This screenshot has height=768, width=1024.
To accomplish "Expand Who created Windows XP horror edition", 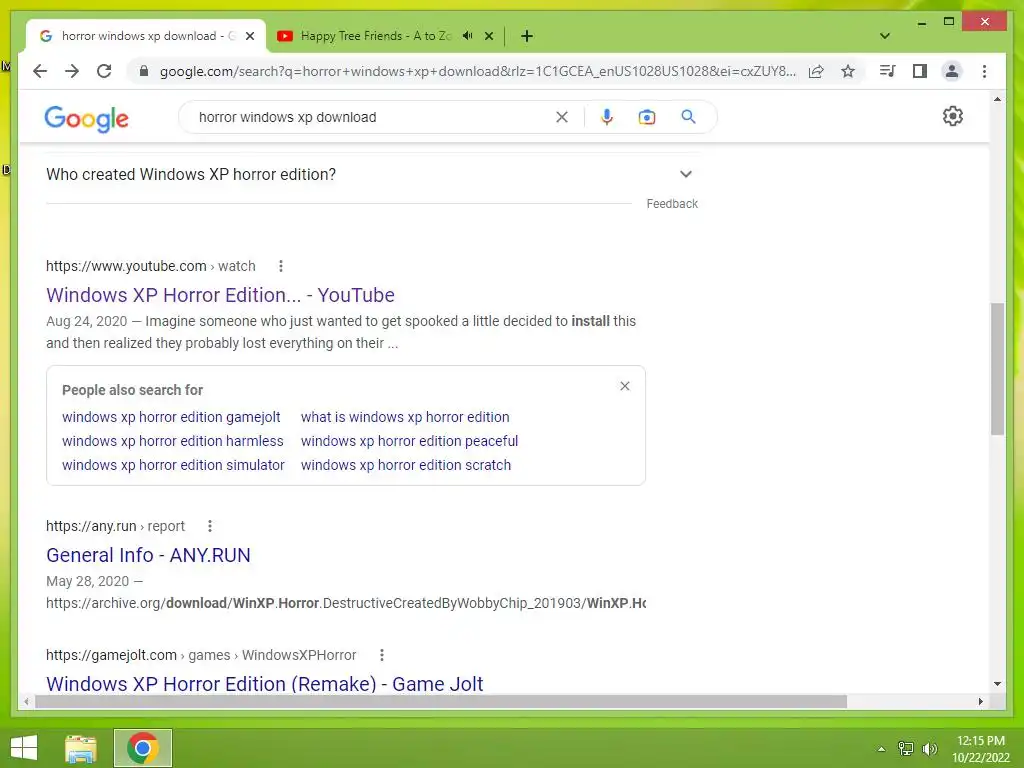I will (x=686, y=174).
